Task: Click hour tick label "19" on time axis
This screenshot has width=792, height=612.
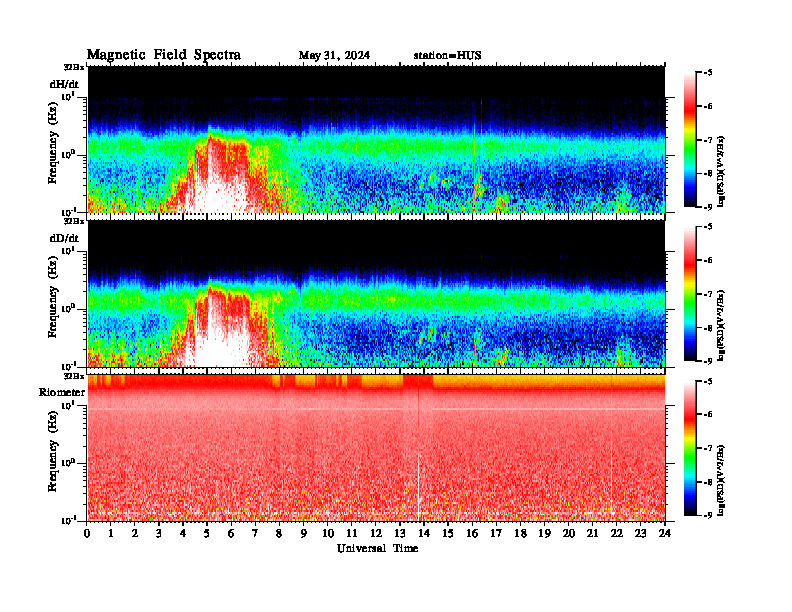Action: tap(544, 533)
